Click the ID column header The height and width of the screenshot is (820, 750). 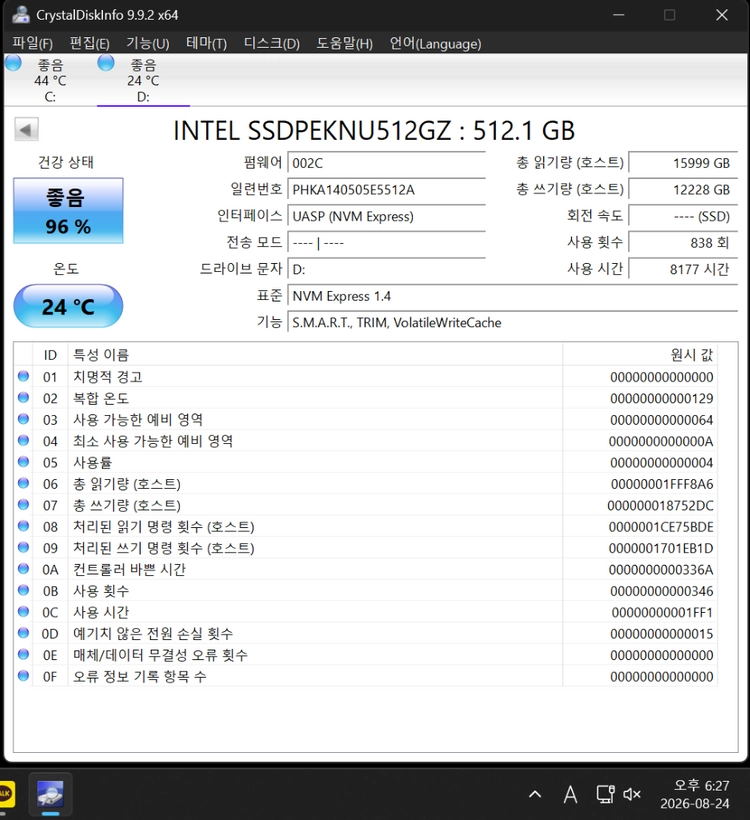click(50, 355)
